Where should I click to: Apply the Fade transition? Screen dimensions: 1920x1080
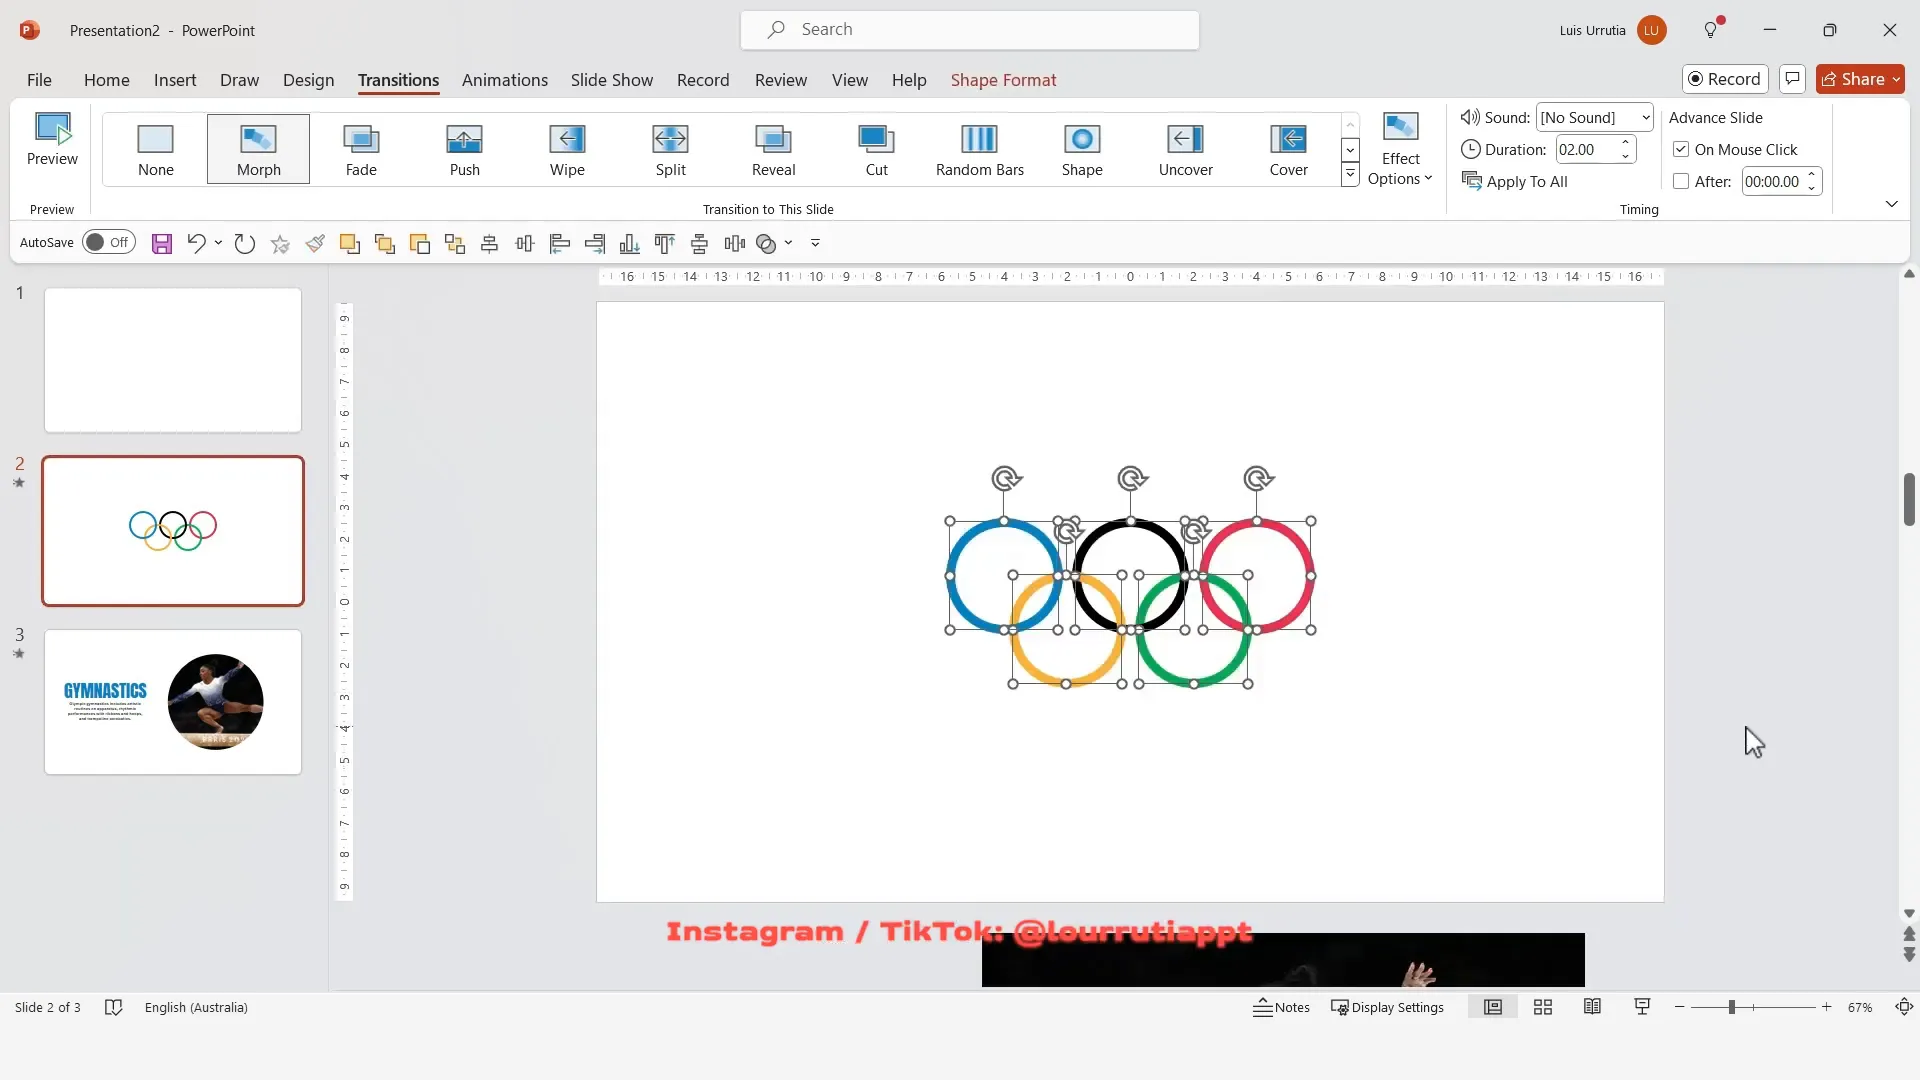(x=361, y=149)
